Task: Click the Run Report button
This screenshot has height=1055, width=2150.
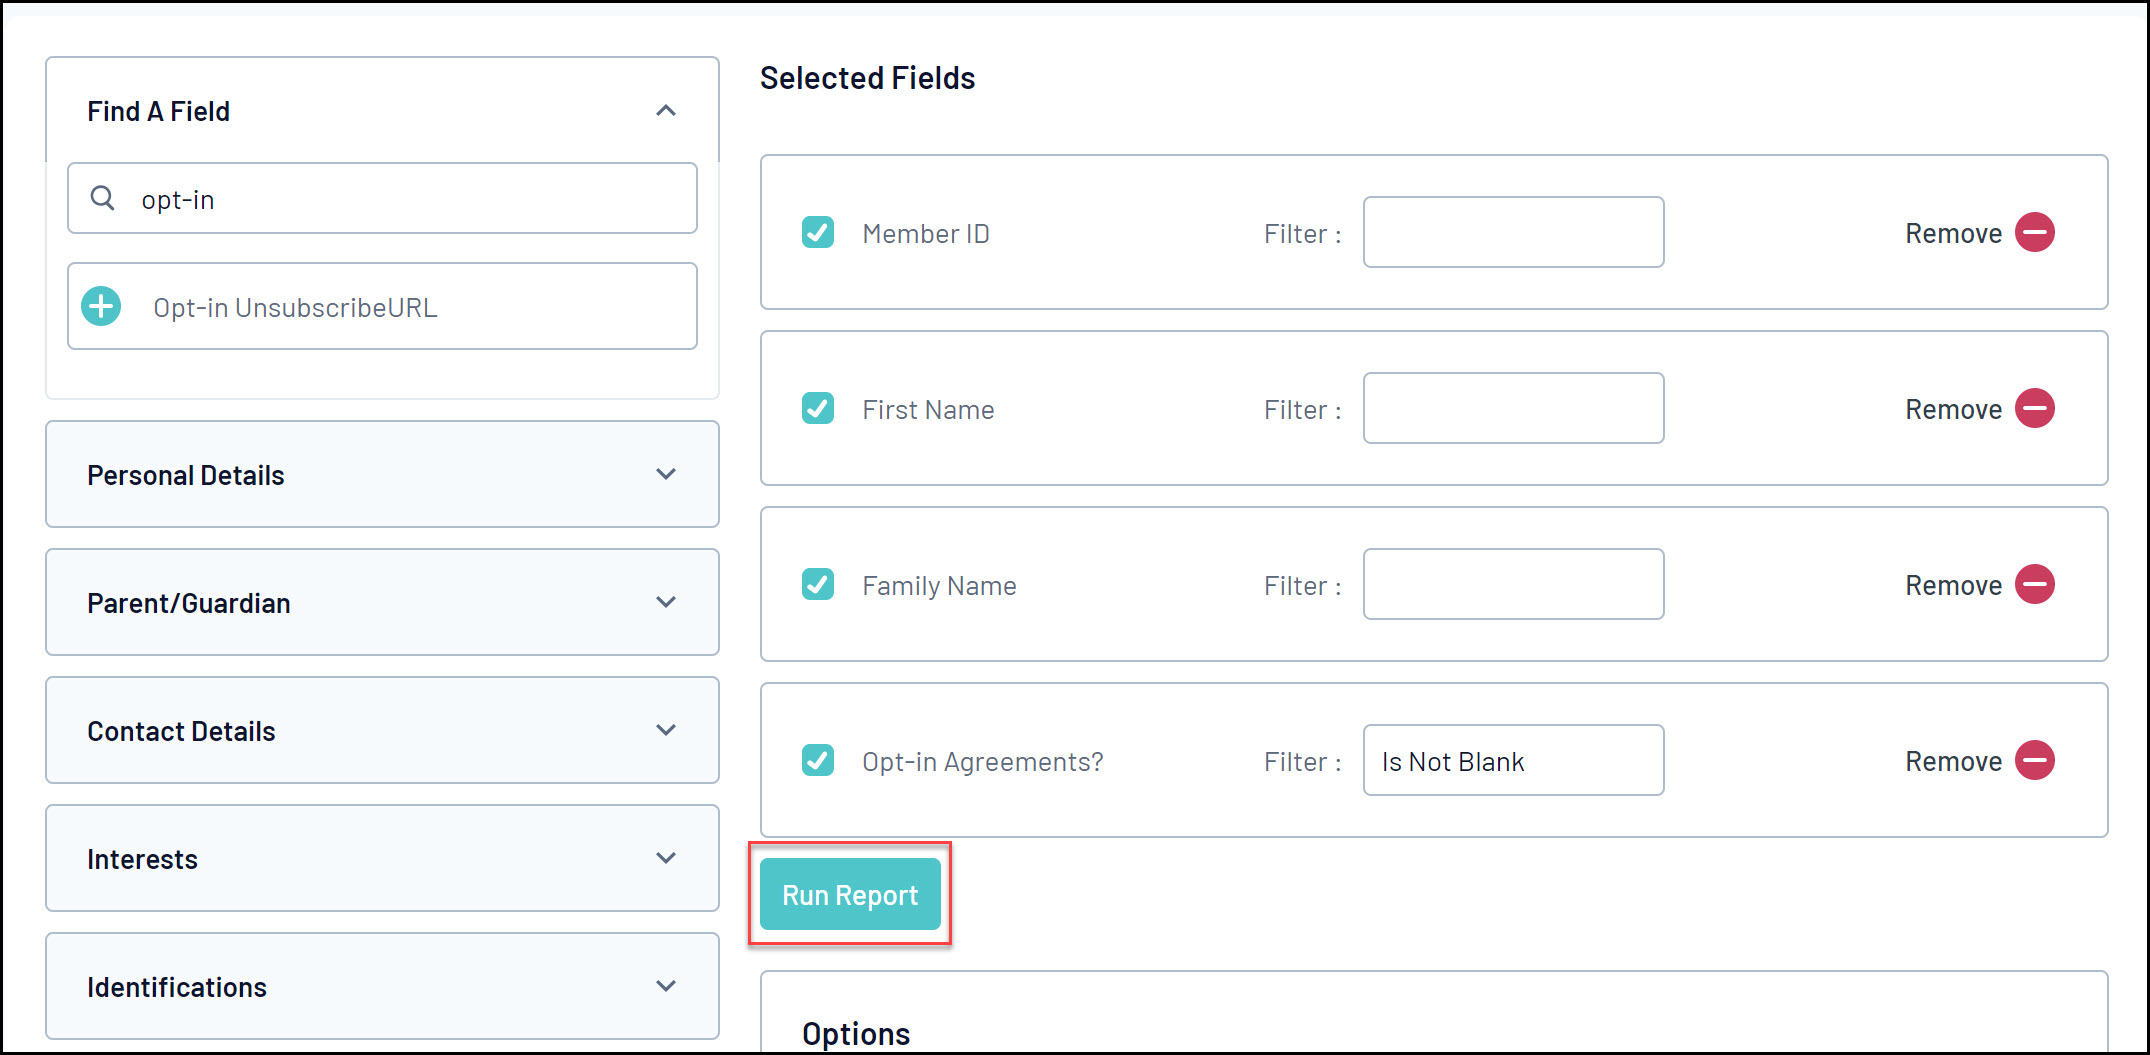Action: click(x=850, y=894)
